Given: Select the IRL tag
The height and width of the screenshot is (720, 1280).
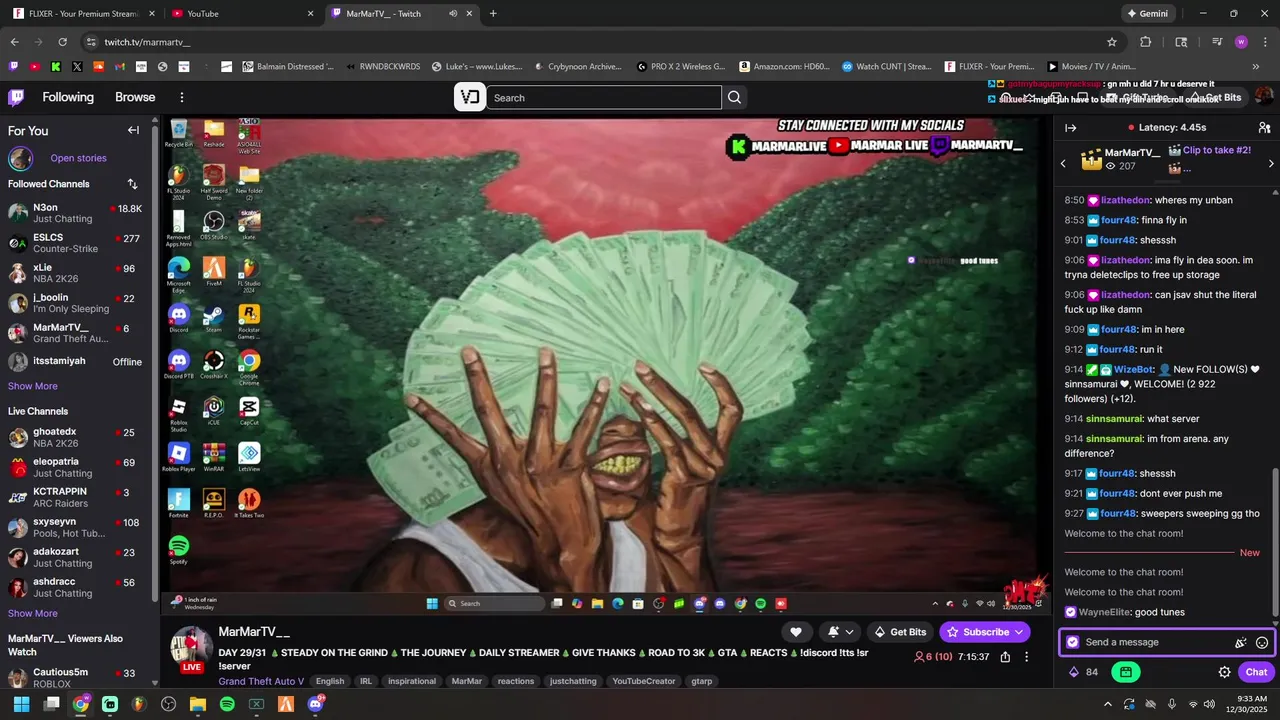Looking at the screenshot, I should point(366,681).
